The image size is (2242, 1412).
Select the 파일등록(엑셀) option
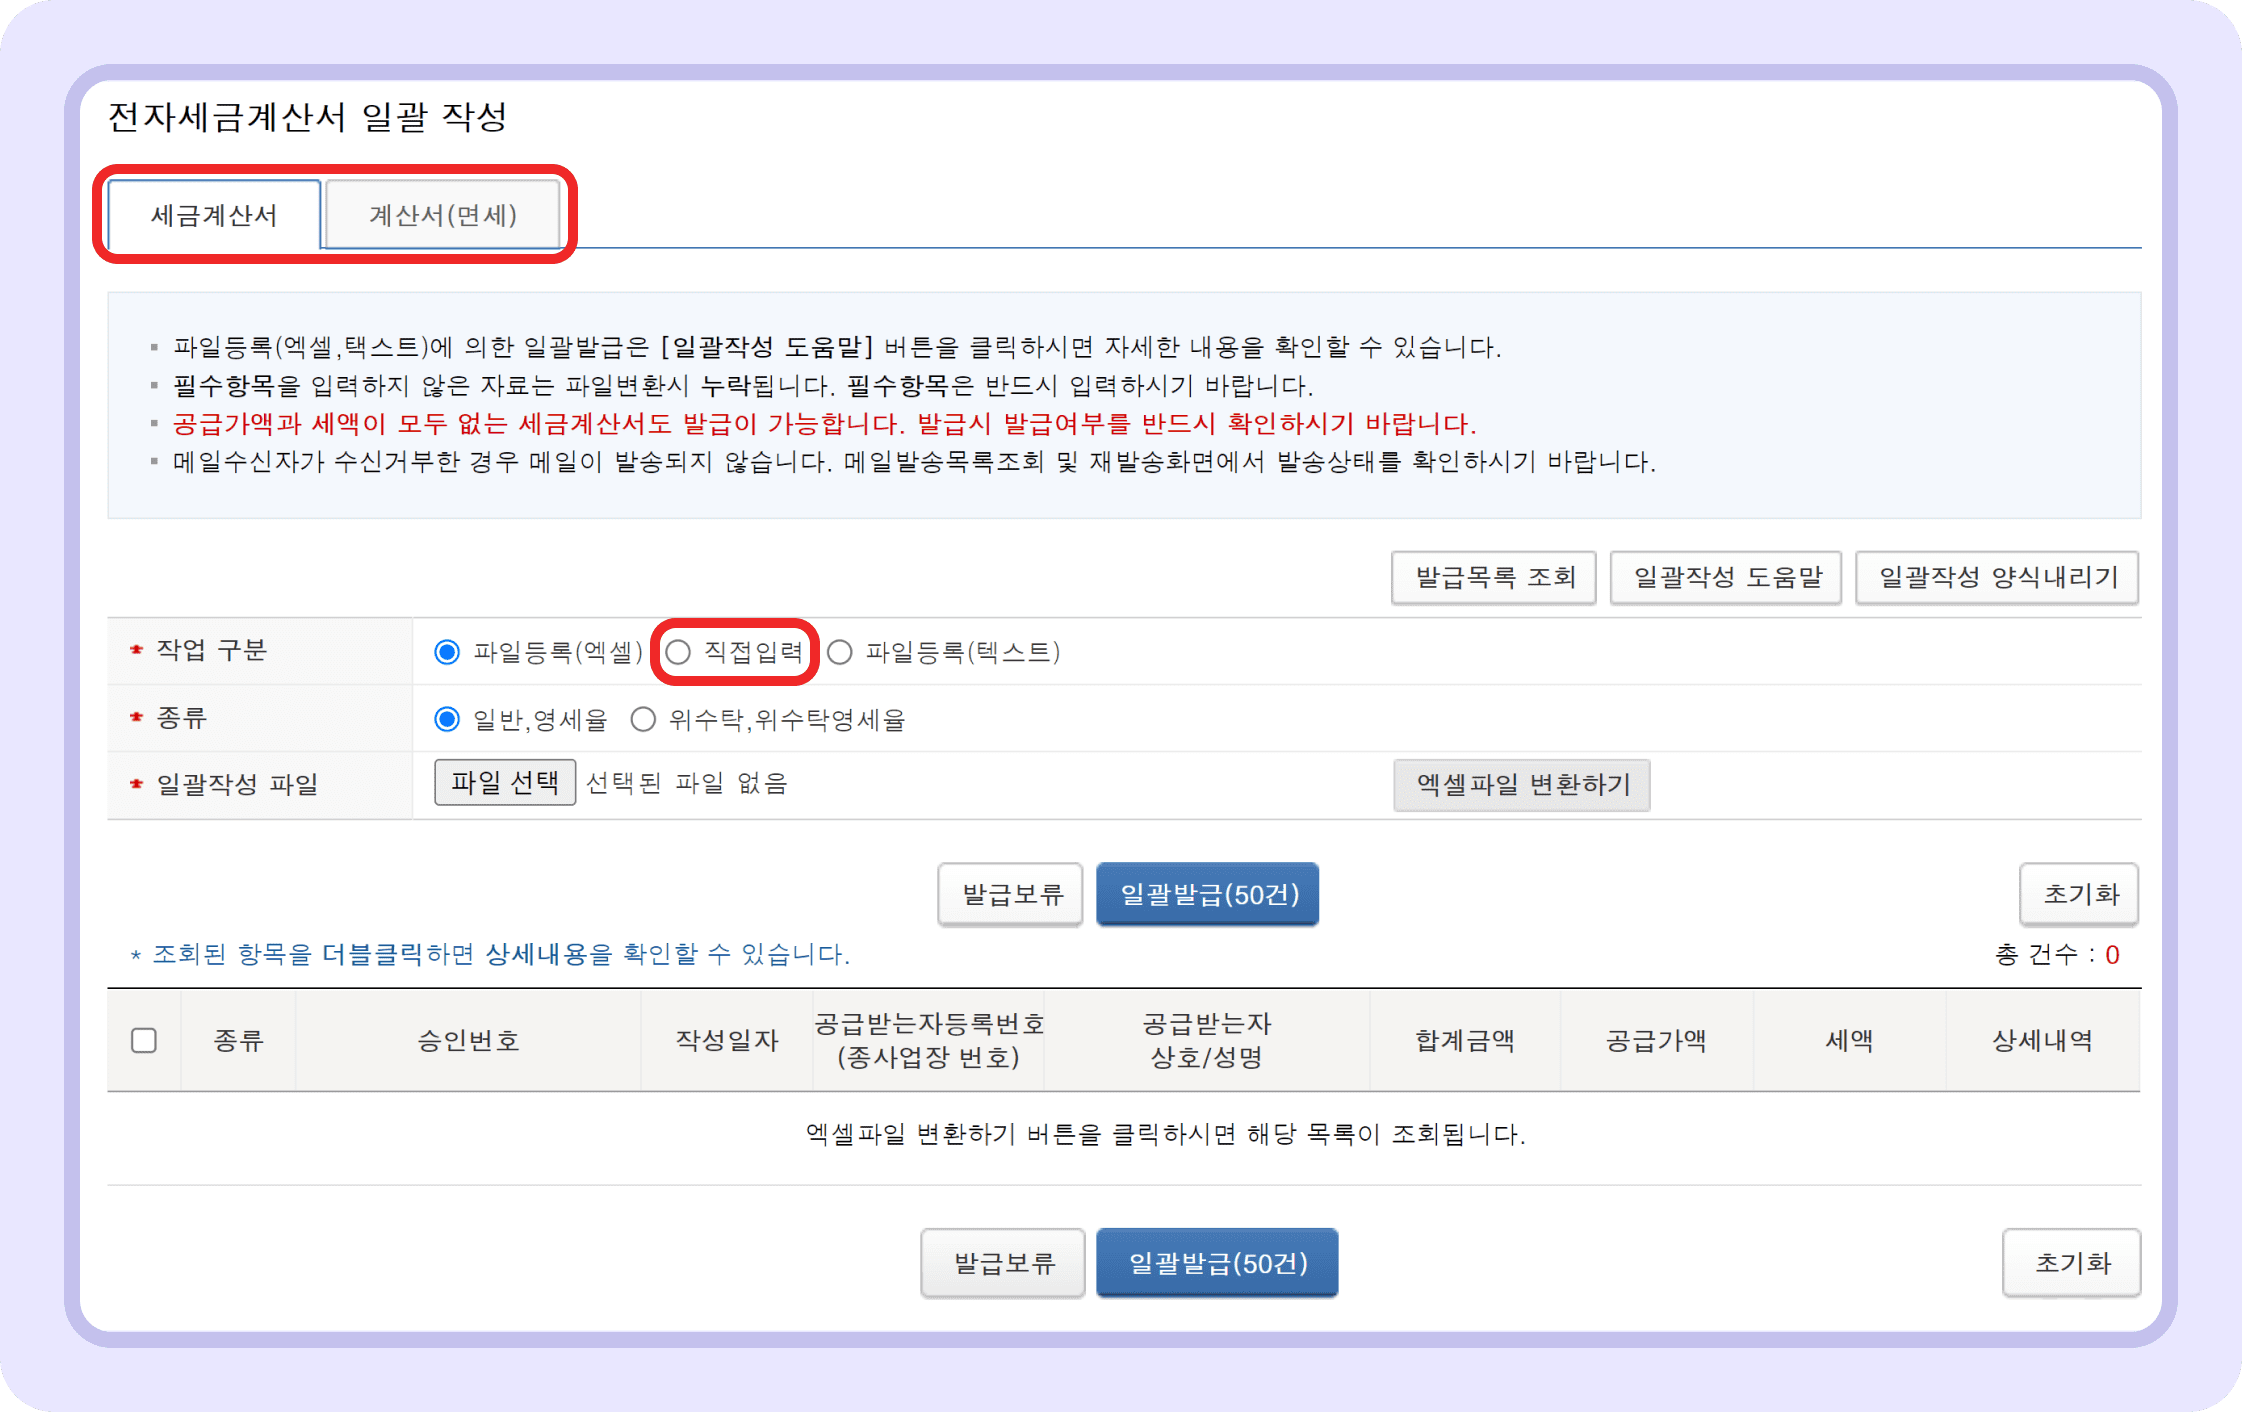click(447, 652)
